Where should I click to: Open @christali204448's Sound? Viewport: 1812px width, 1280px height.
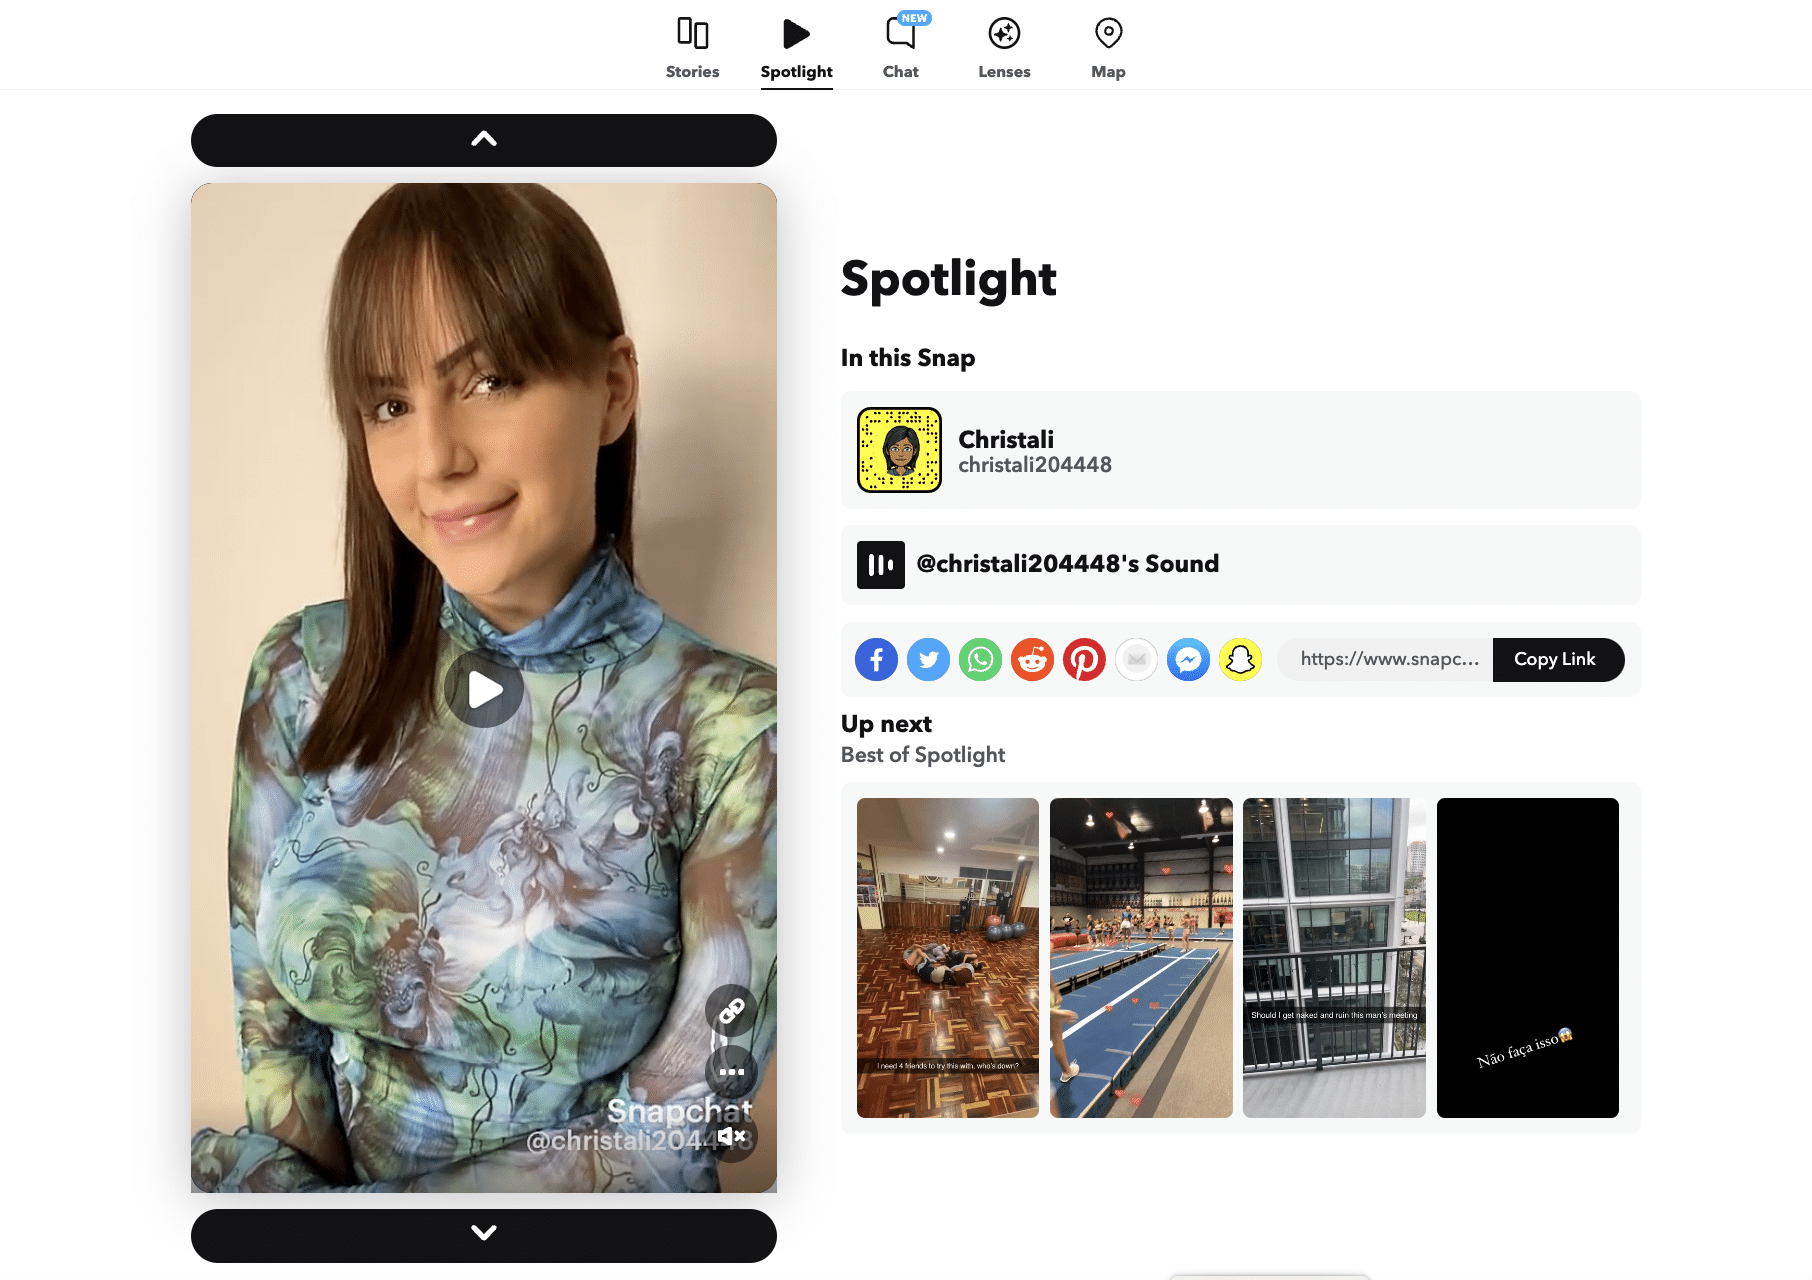point(1067,564)
